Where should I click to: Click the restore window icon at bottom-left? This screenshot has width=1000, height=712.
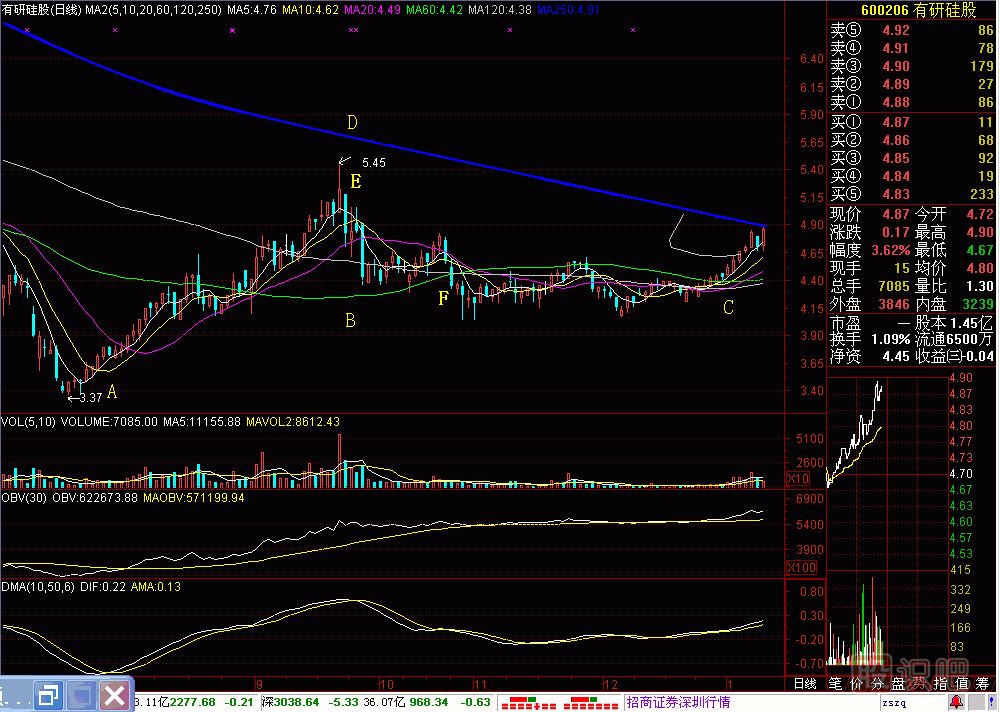coord(50,693)
